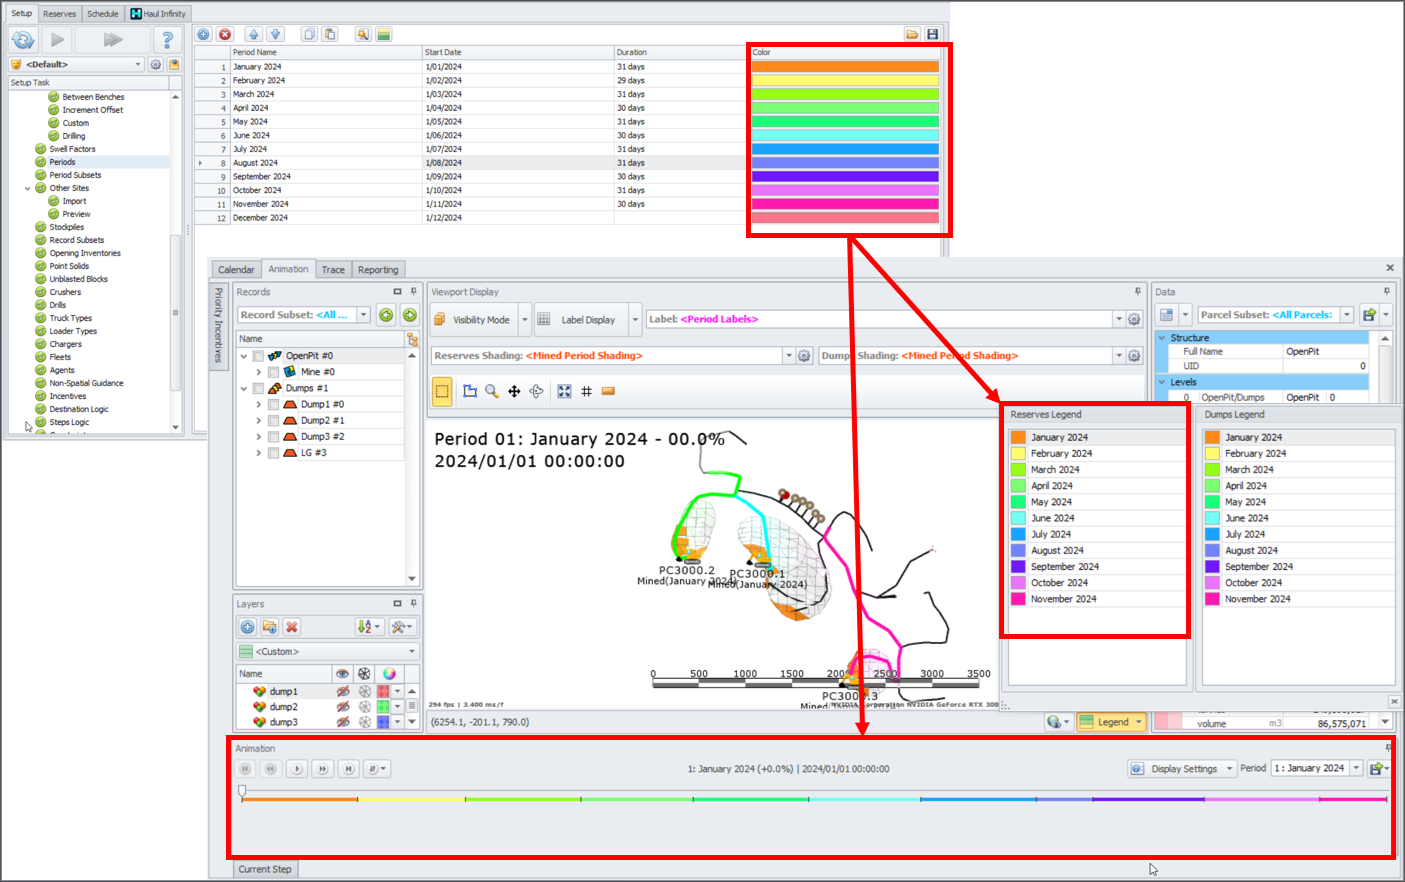The width and height of the screenshot is (1405, 882).
Task: Expand the Dump1 #0 tree node
Action: (259, 405)
